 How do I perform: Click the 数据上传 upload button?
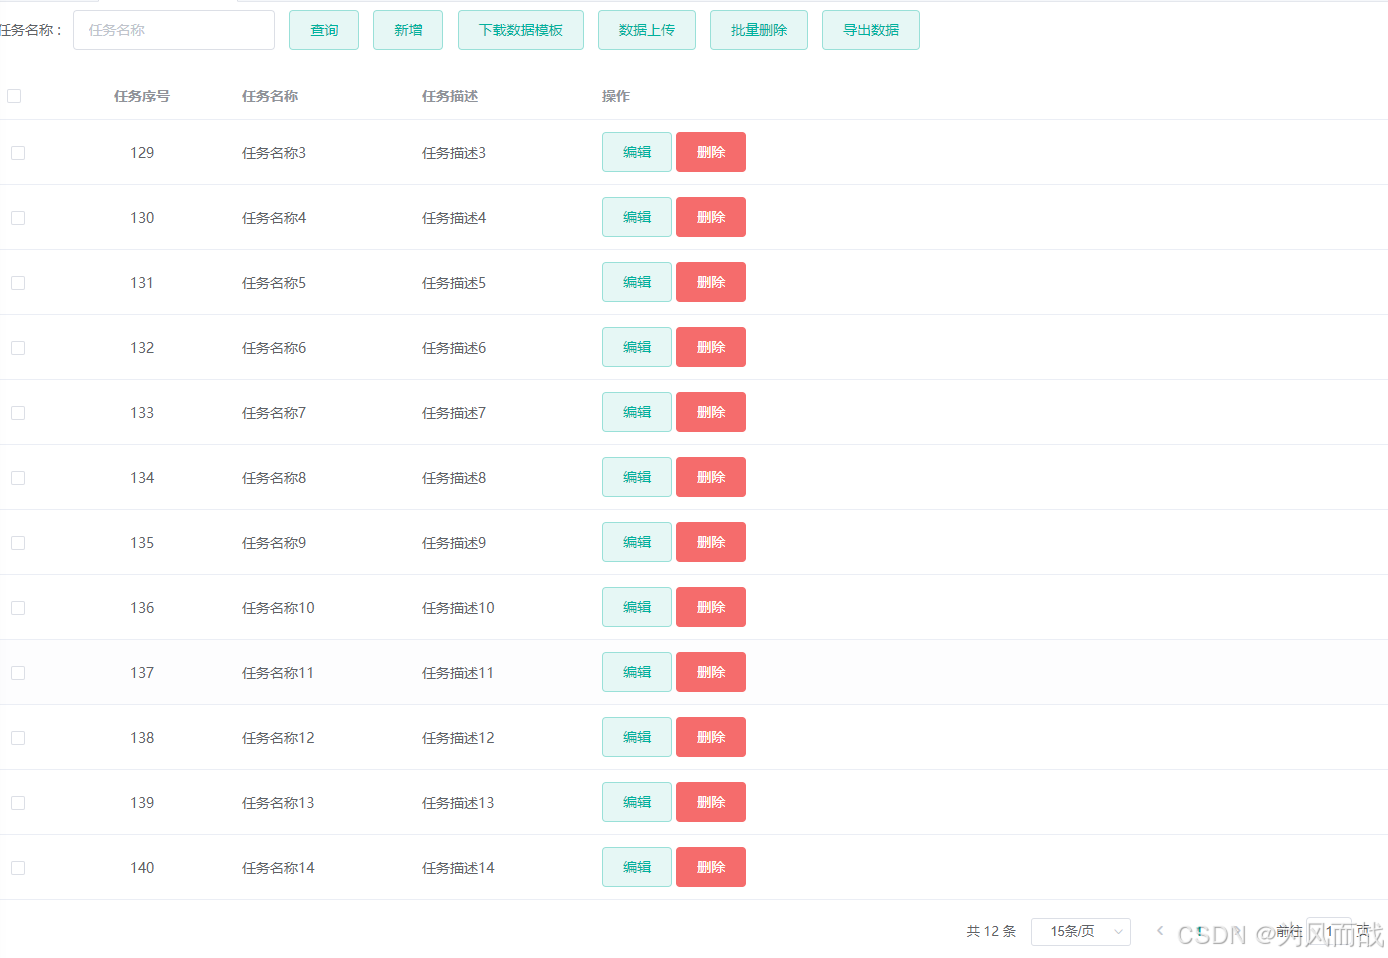646,30
